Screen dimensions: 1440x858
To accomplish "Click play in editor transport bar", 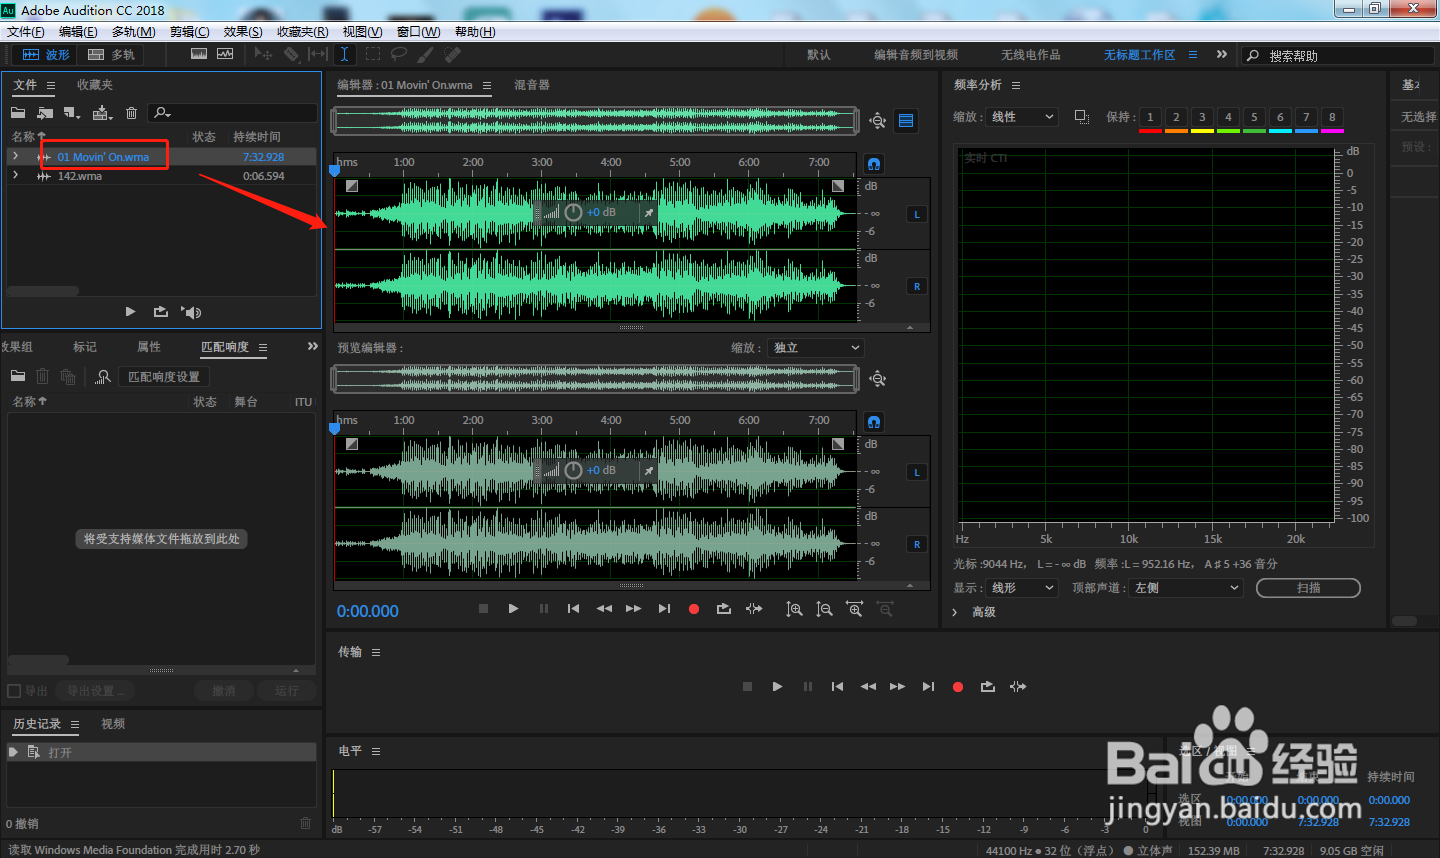I will click(513, 609).
